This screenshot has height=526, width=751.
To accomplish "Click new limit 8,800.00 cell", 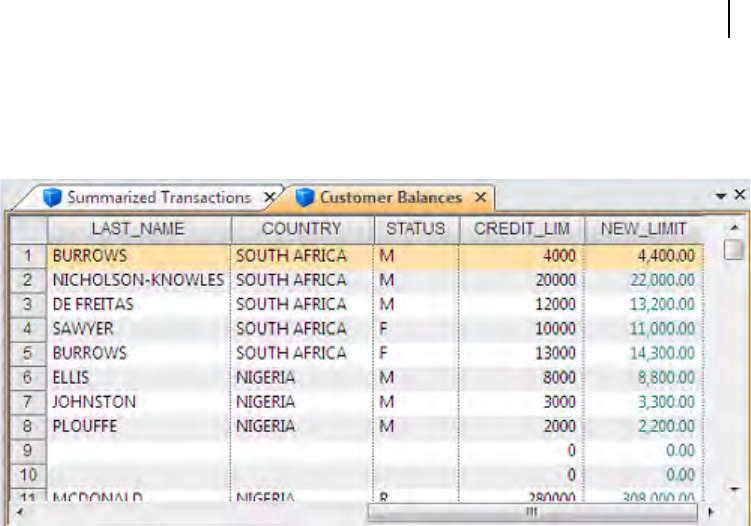I will tap(644, 377).
